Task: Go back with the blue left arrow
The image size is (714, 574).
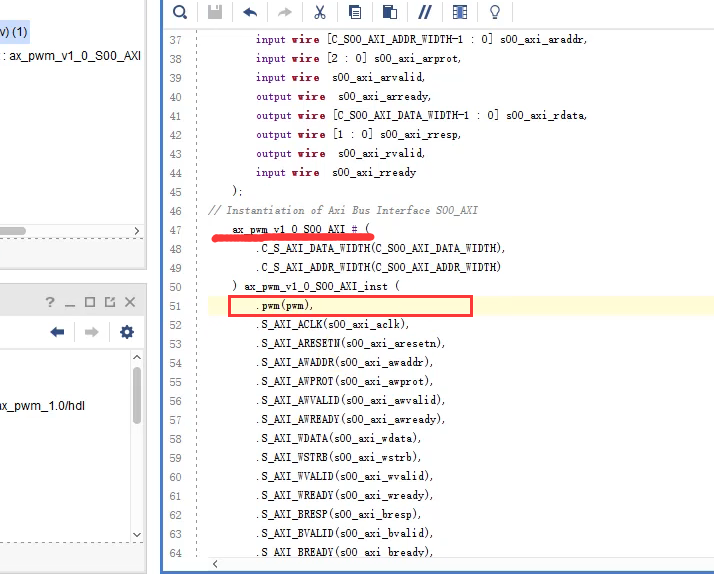Action: pyautogui.click(x=57, y=332)
